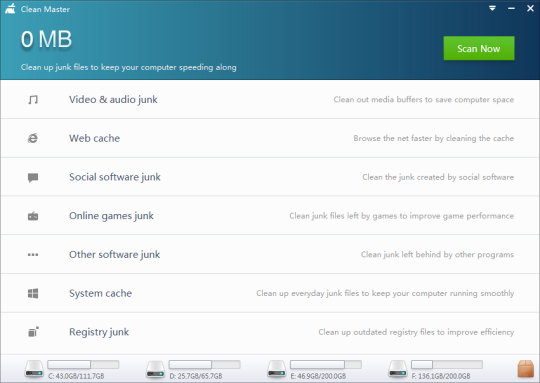This screenshot has height=383, width=540.
Task: Click the C: drive icon
Action: click(34, 369)
